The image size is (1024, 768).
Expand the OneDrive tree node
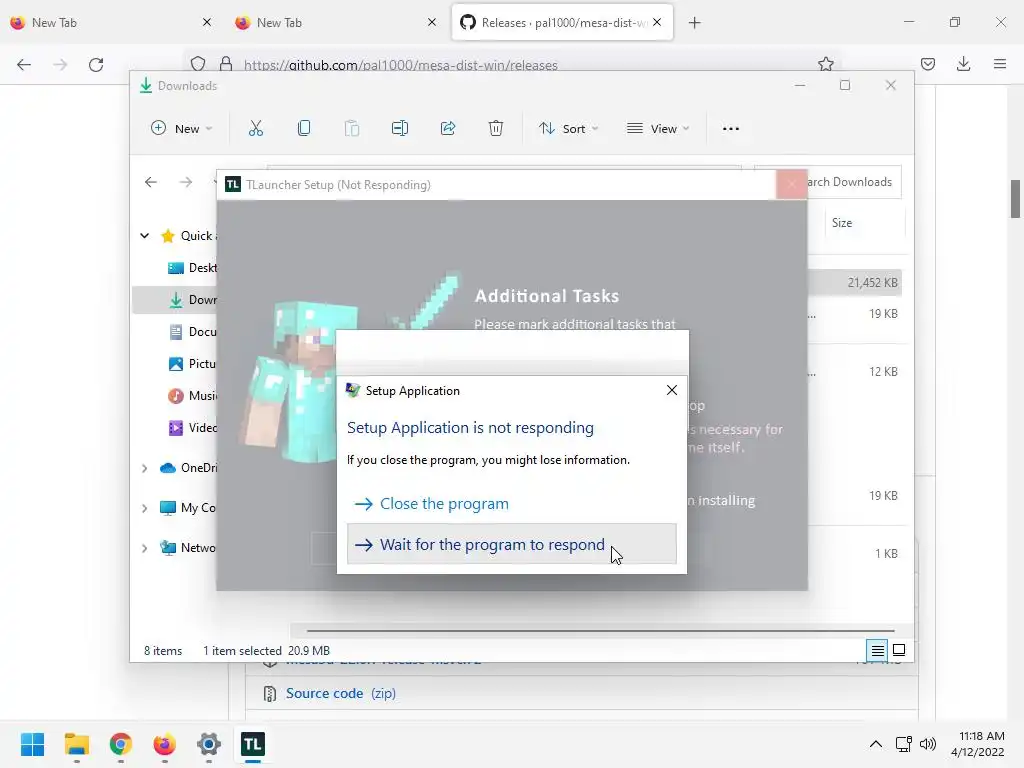144,468
